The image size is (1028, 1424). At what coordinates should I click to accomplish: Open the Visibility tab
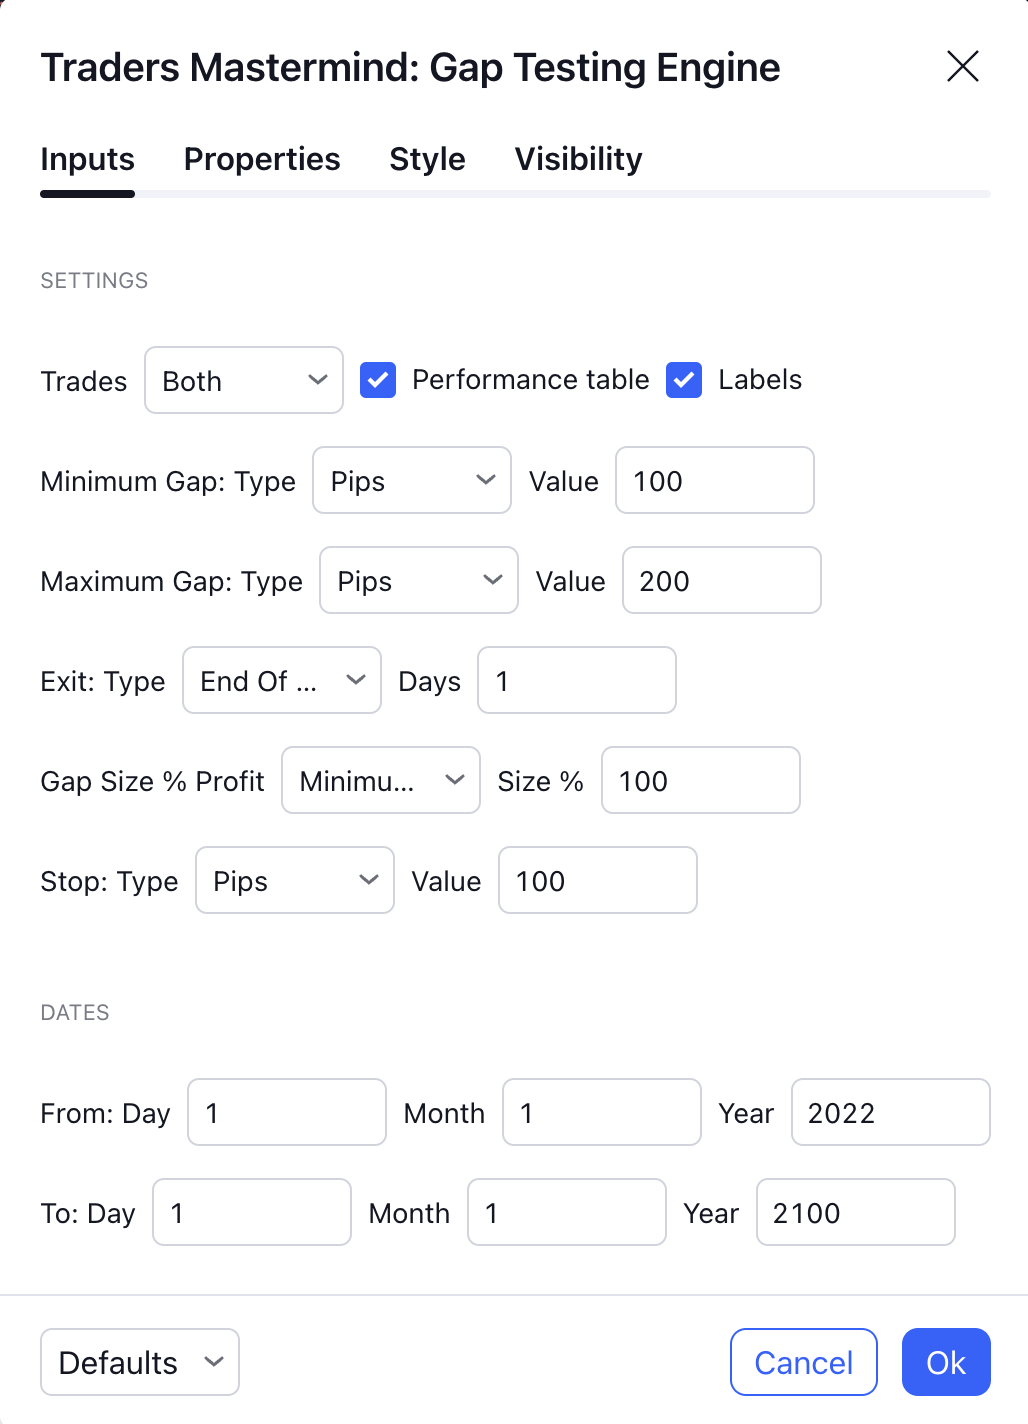coord(578,159)
